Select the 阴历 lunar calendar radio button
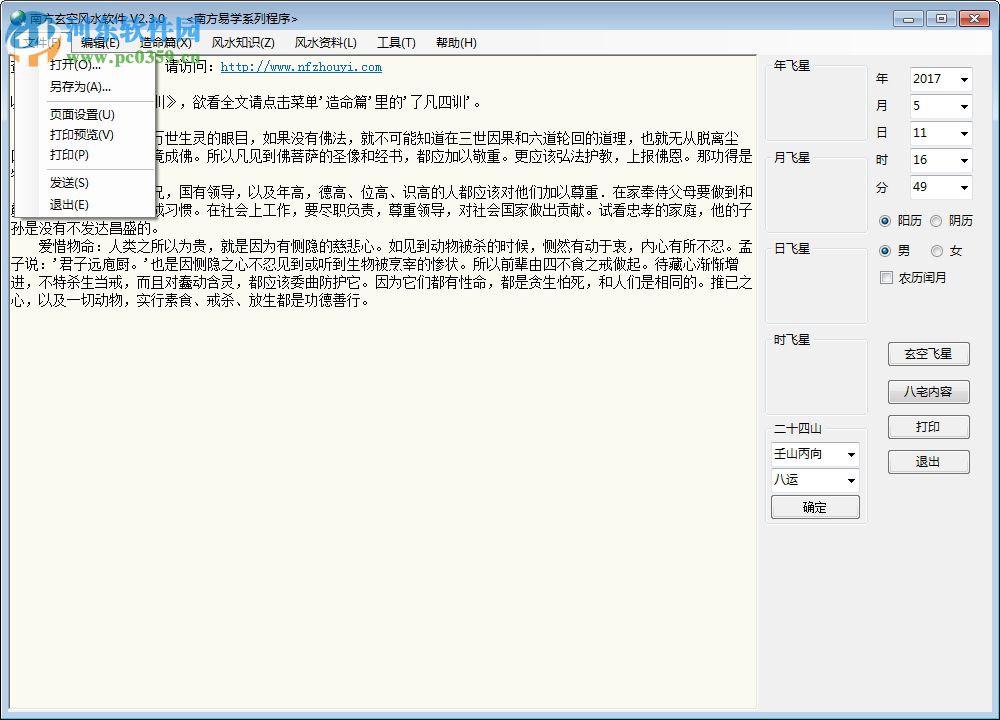The height and width of the screenshot is (720, 1000). coord(935,221)
